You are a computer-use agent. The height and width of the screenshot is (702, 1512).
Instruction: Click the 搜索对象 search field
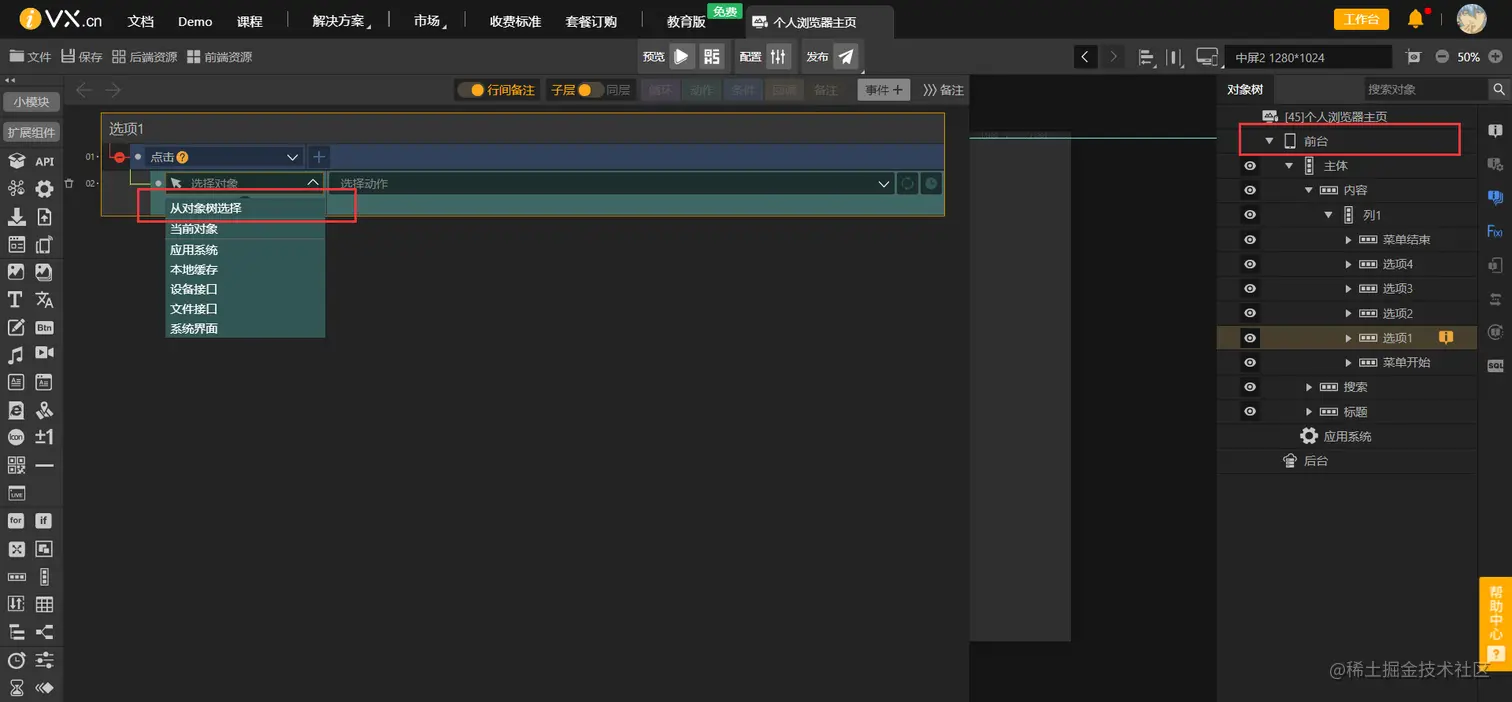[x=1427, y=89]
